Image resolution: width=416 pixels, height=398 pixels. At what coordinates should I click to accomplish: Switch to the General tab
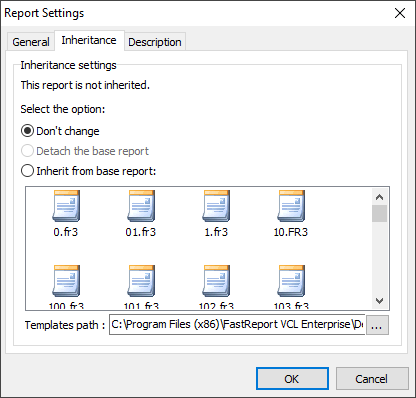[31, 42]
